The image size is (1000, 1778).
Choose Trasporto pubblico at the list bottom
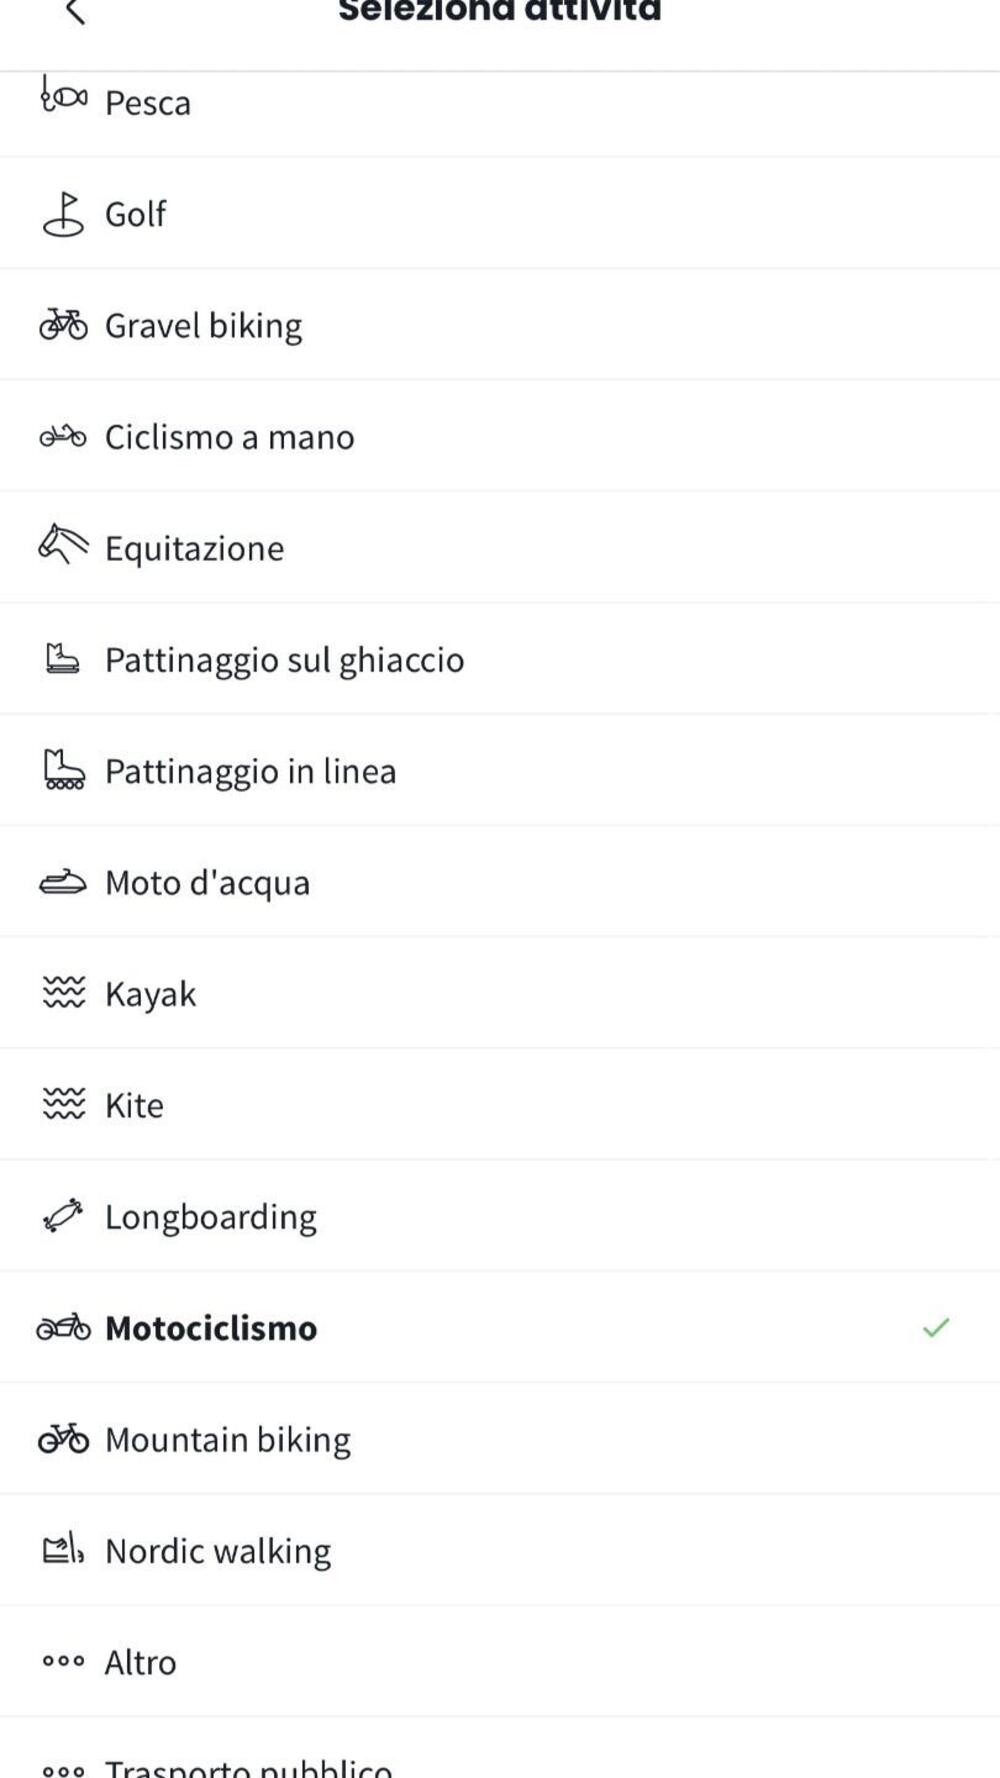pyautogui.click(x=249, y=1768)
